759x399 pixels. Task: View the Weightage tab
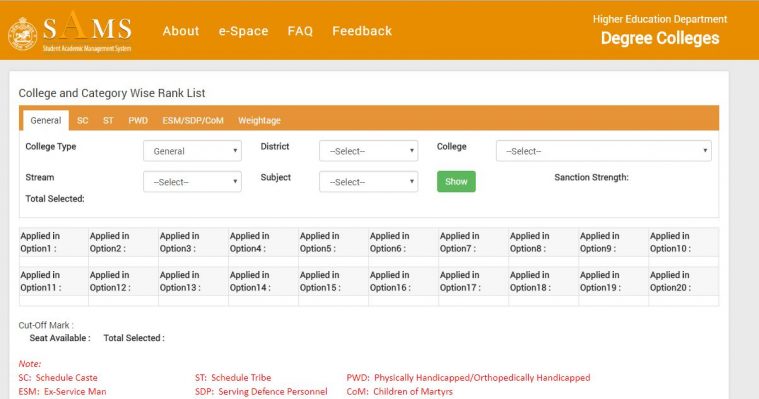259,121
